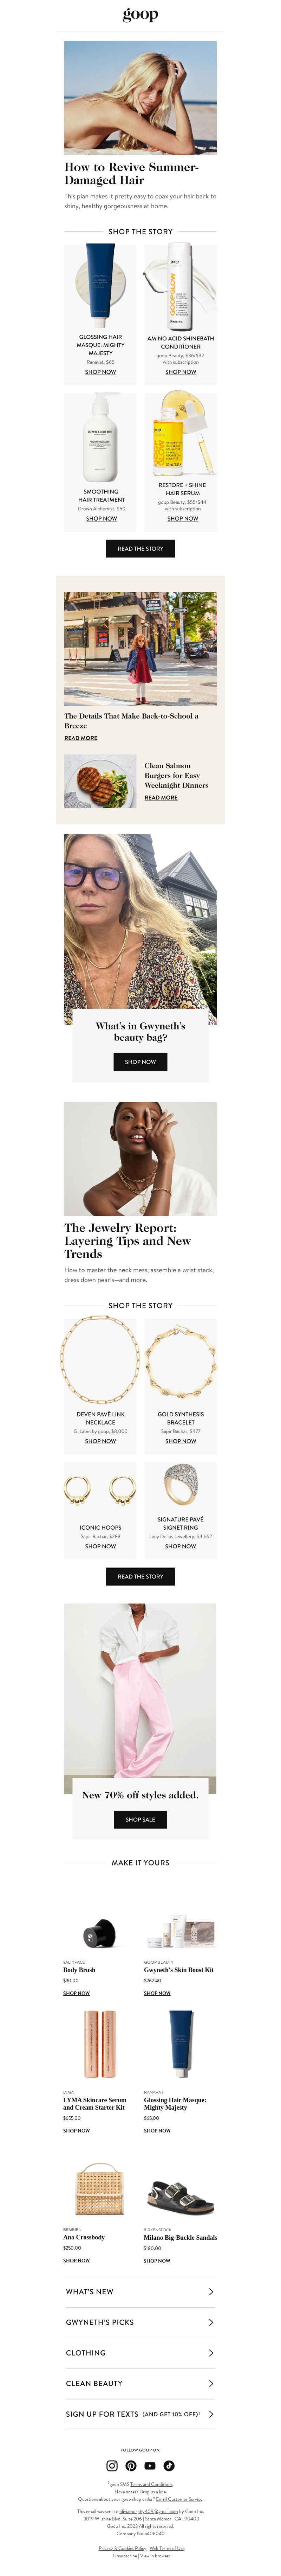The image size is (281, 2576).
Task: Click the Shop Sale button
Action: click(140, 1819)
